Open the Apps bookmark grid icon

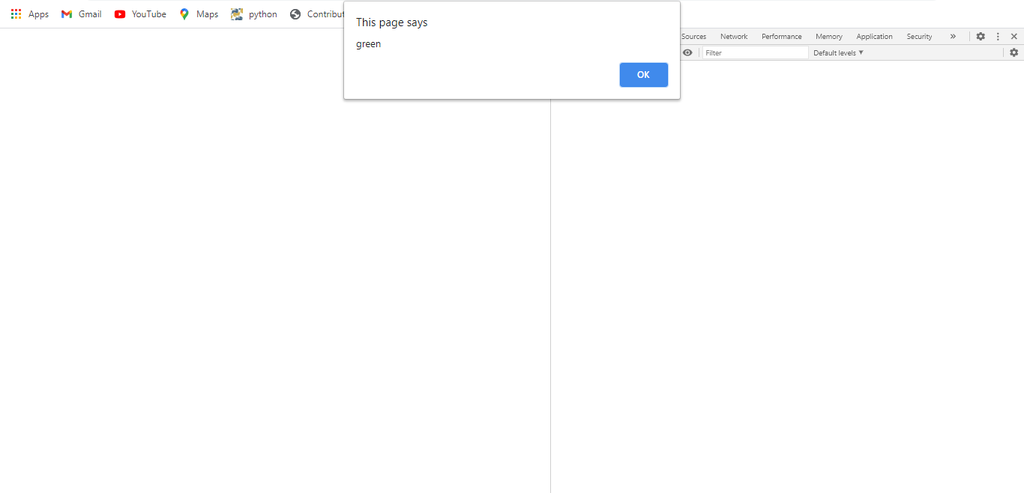16,14
